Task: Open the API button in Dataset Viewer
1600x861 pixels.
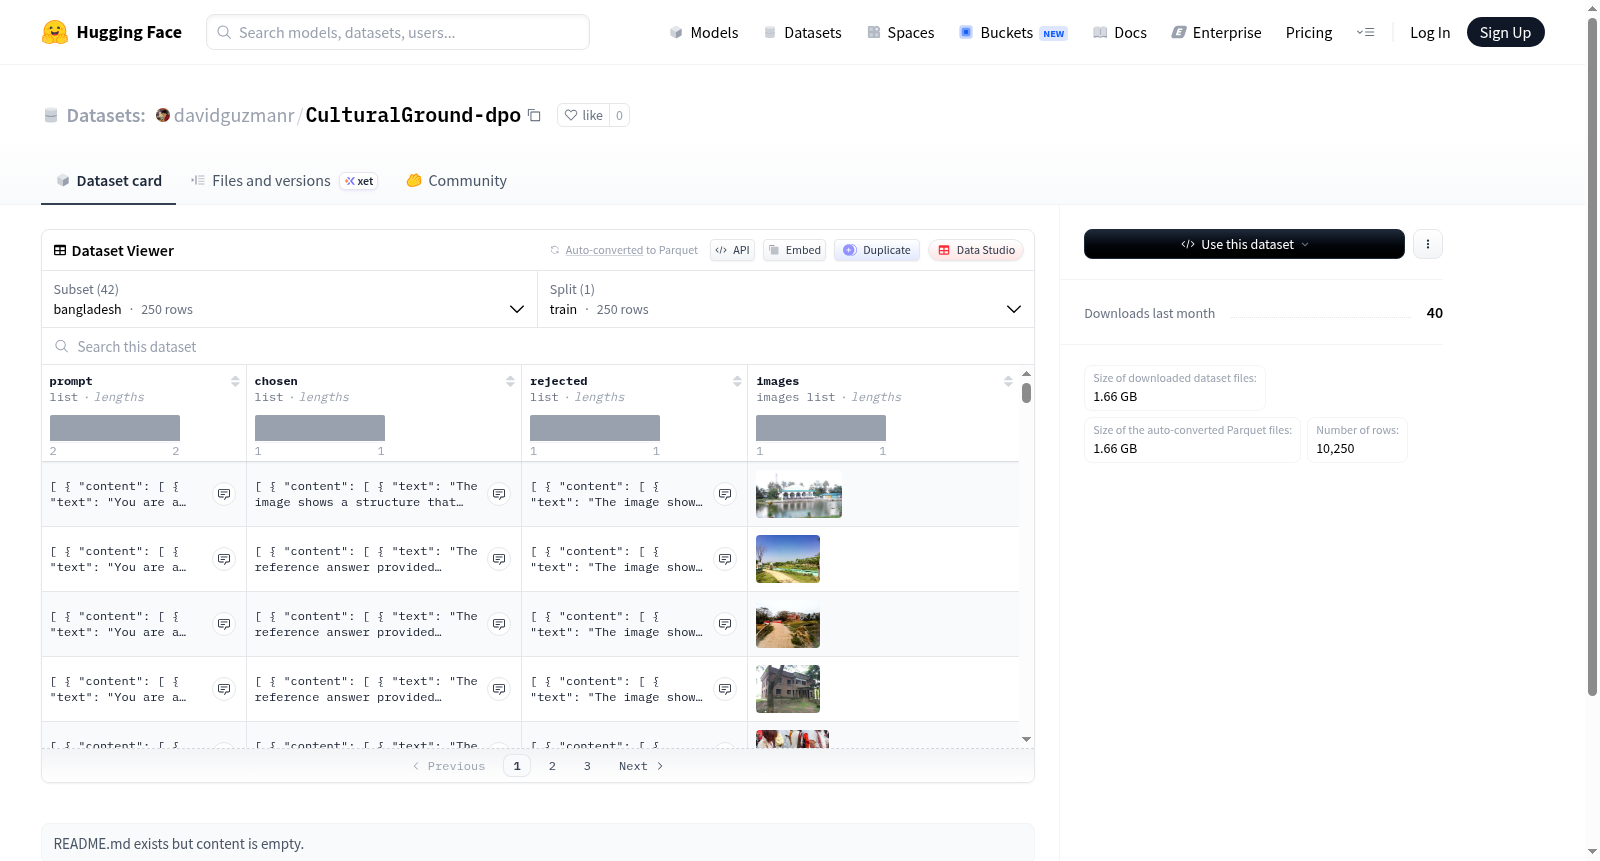Action: 732,250
